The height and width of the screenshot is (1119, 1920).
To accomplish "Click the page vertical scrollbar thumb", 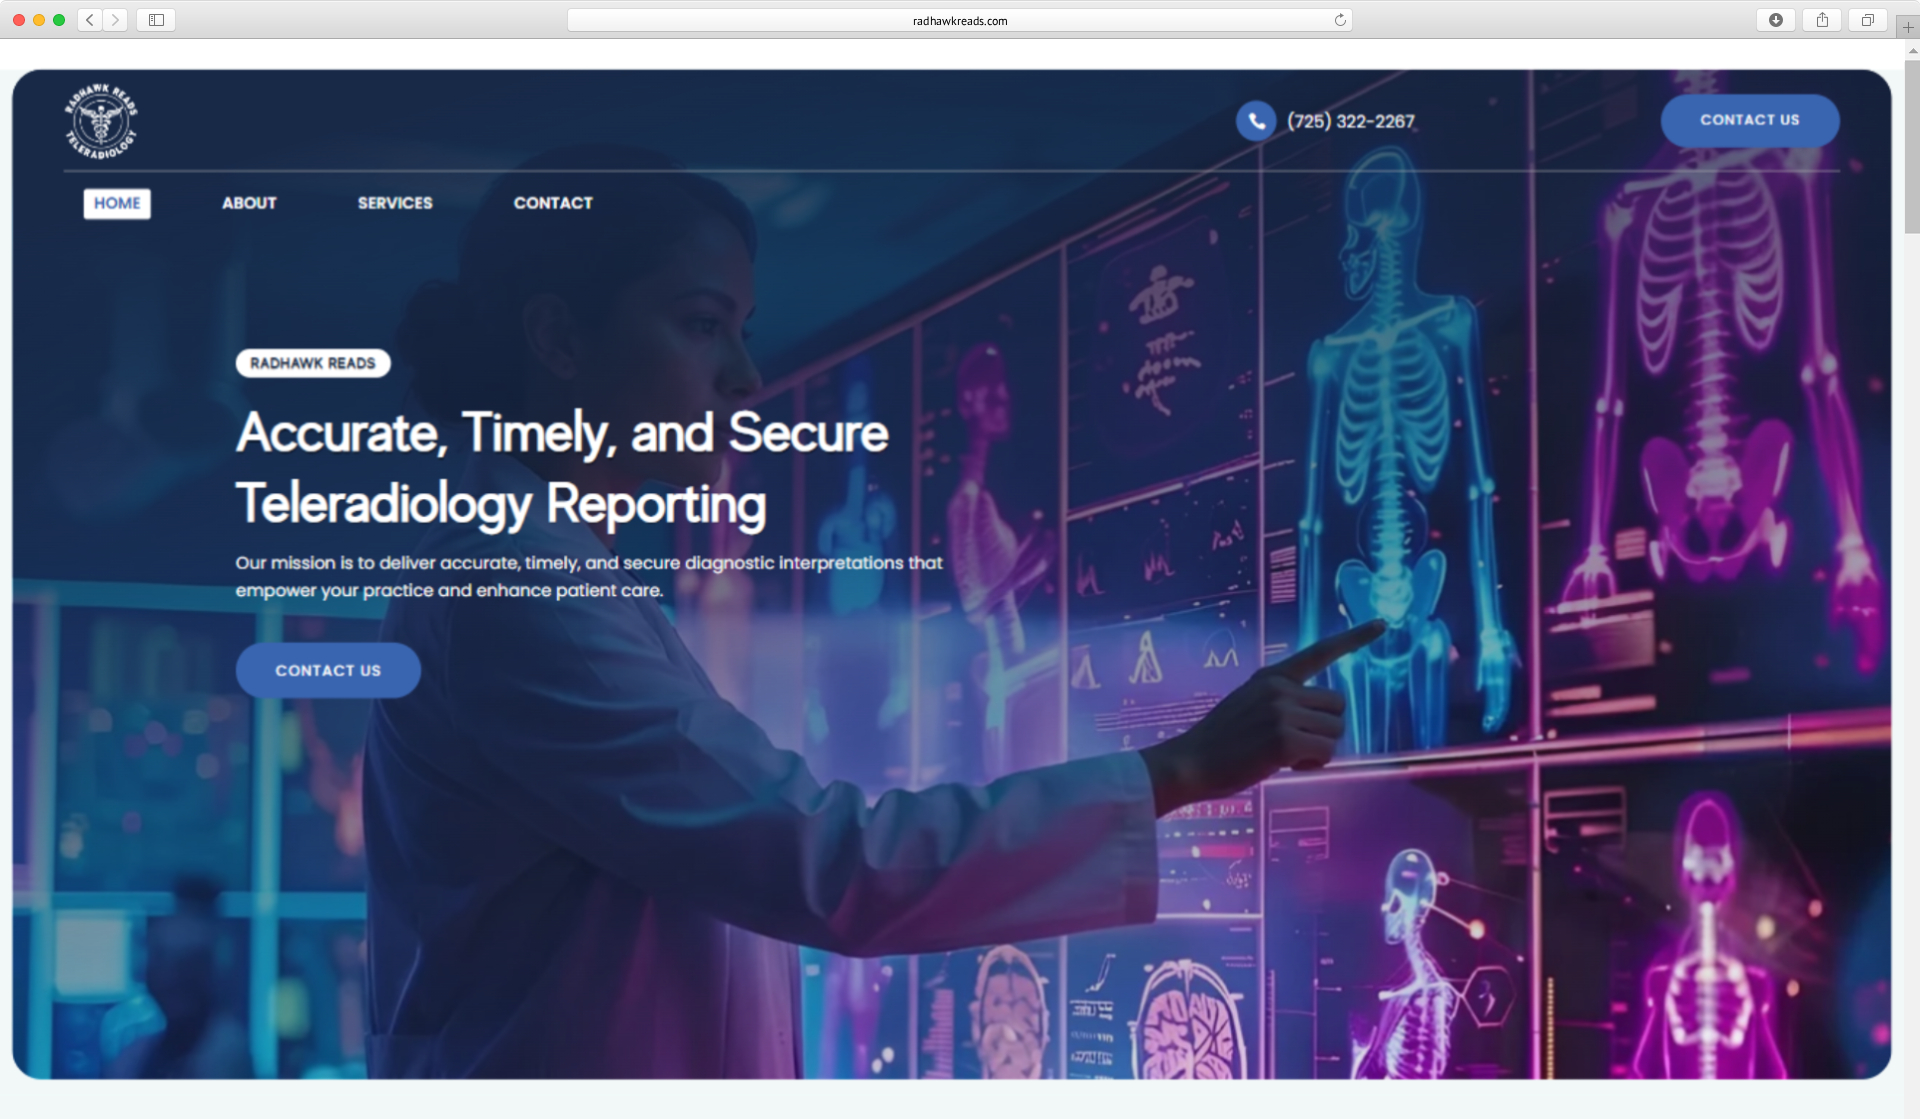I will pyautogui.click(x=1911, y=145).
